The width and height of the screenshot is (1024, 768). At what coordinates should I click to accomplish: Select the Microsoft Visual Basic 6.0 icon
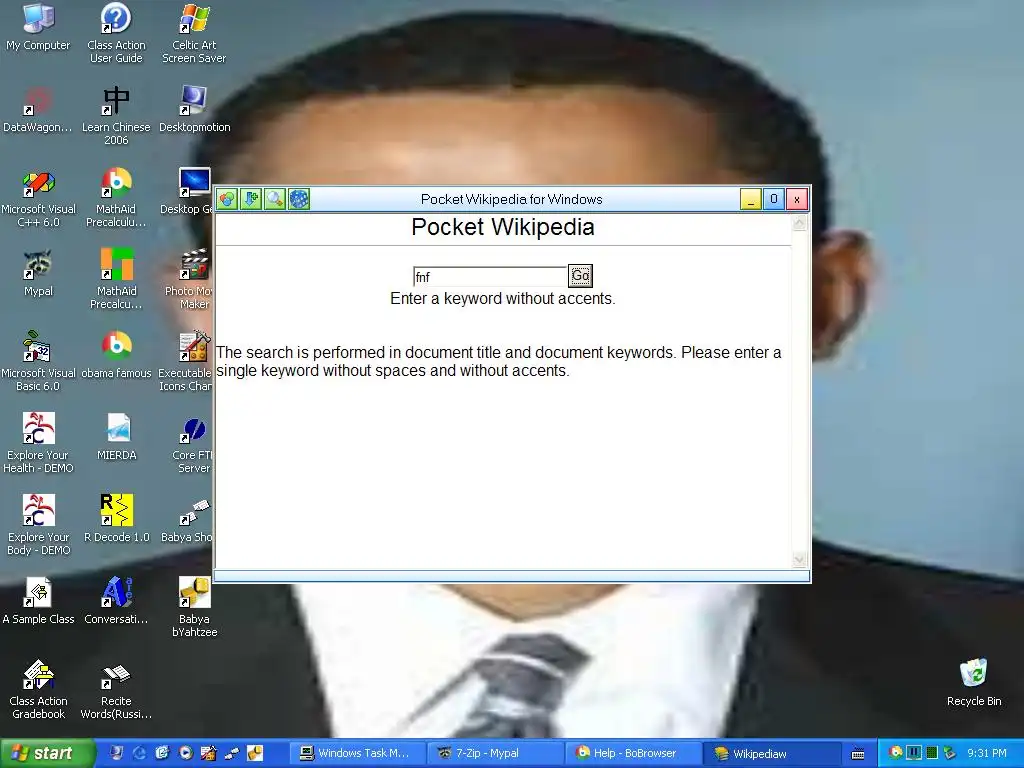[38, 361]
